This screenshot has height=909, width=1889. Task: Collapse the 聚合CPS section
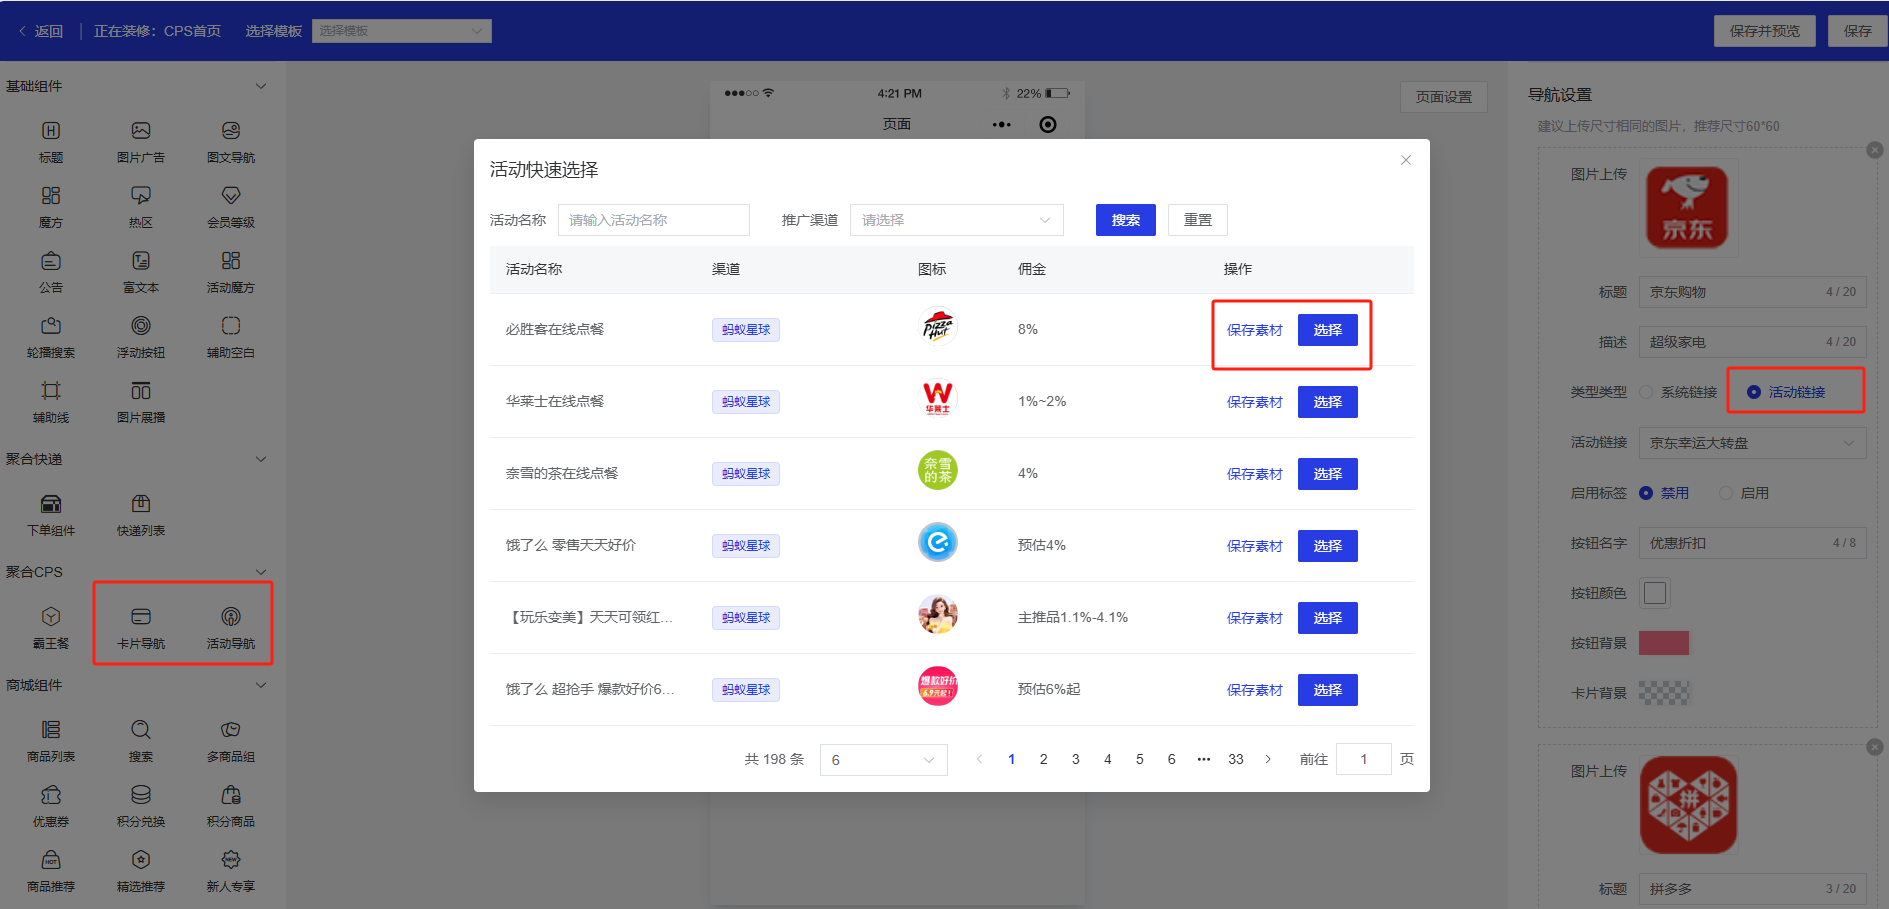pos(261,572)
